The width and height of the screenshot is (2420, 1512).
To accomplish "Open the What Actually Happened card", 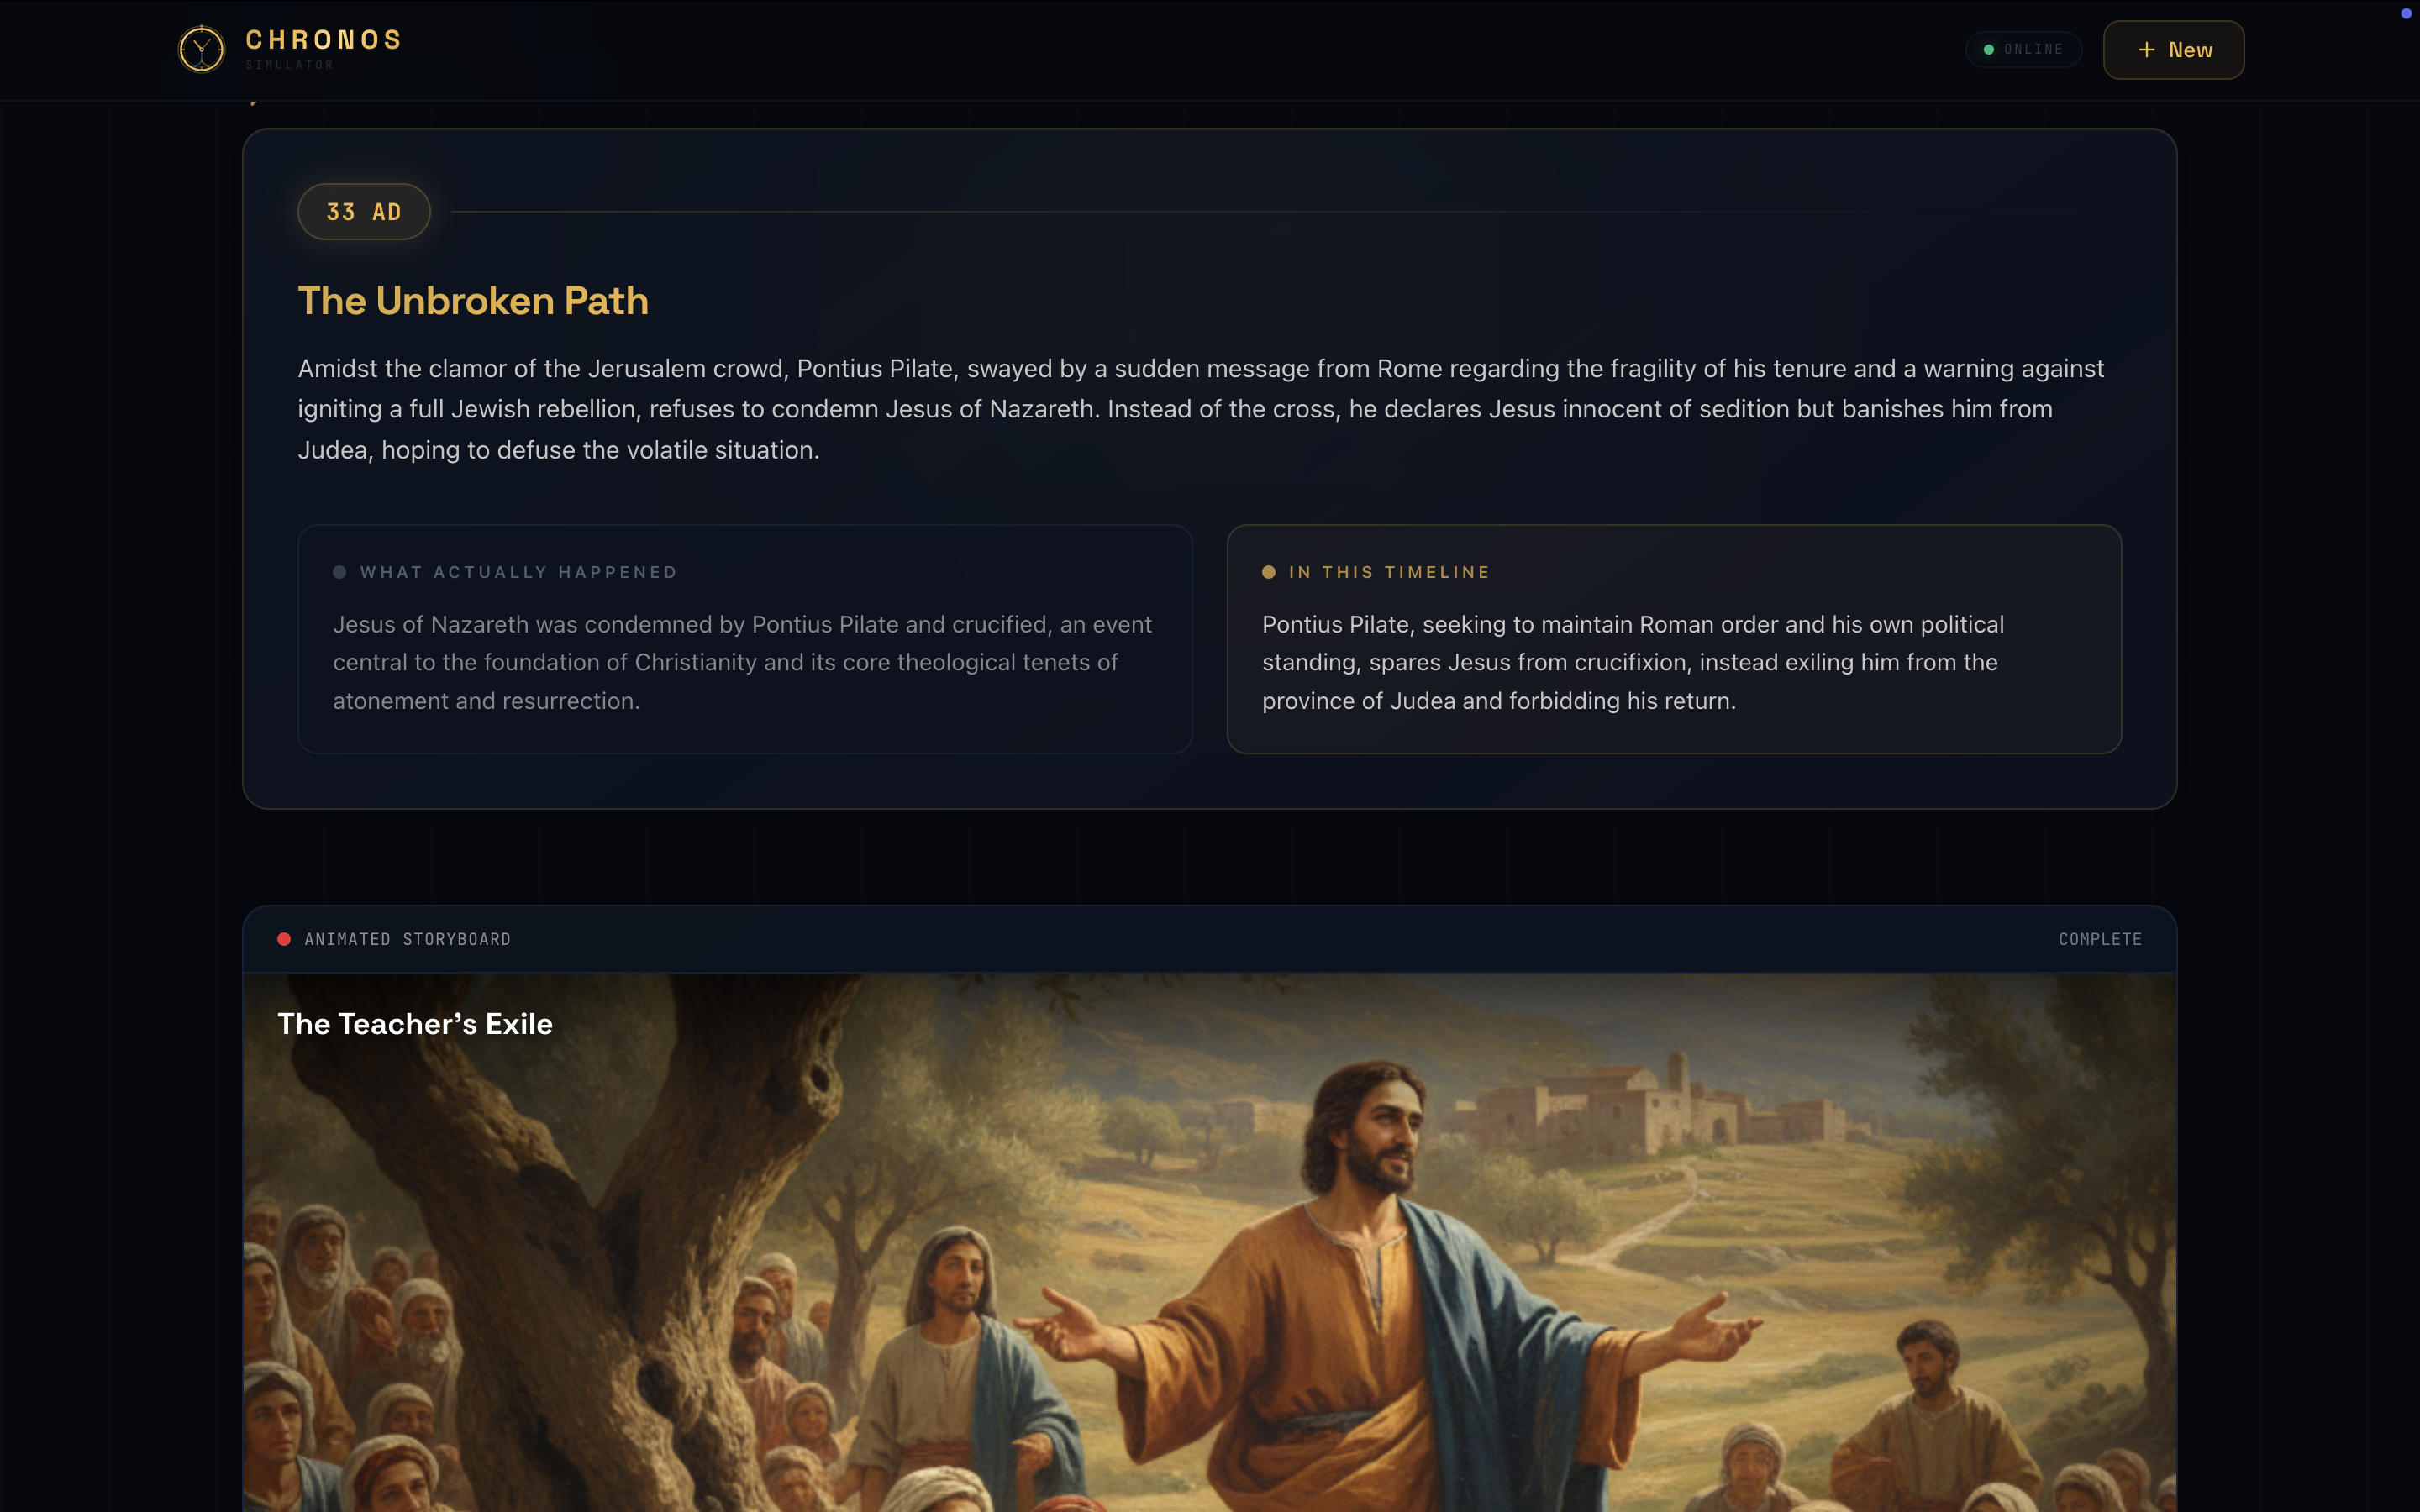I will pyautogui.click(x=745, y=639).
